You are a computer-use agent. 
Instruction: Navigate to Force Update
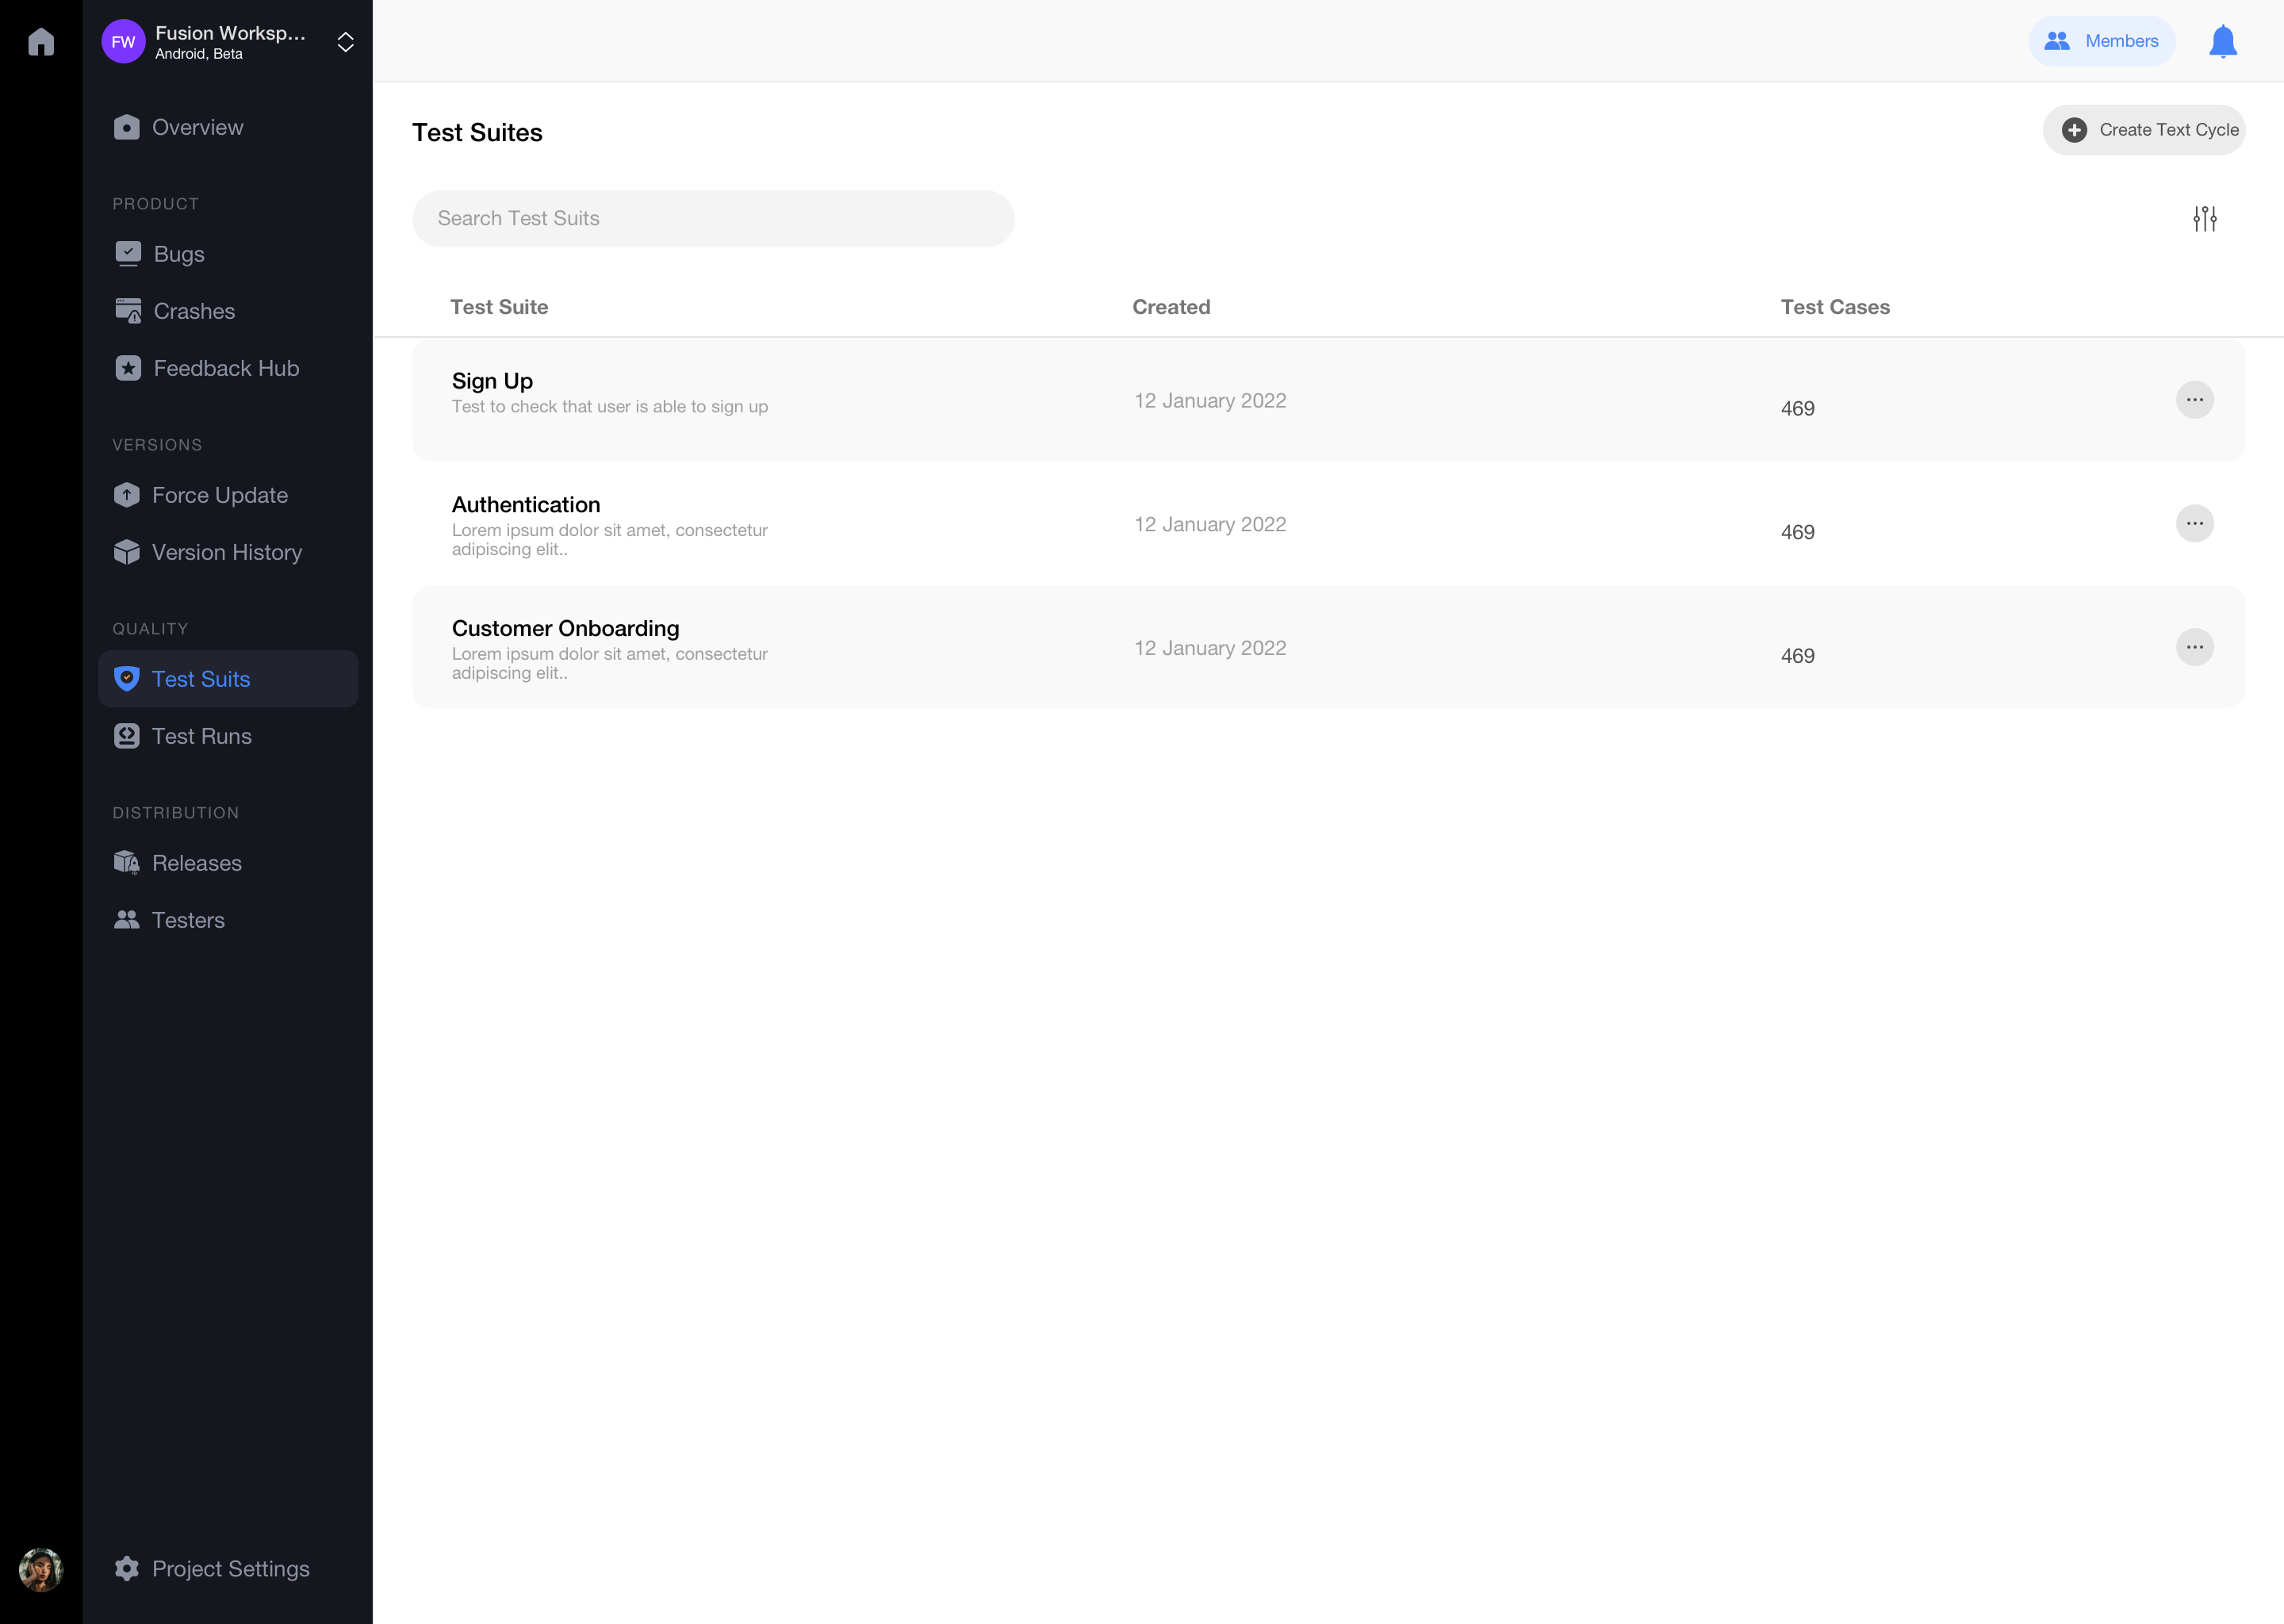[x=219, y=495]
